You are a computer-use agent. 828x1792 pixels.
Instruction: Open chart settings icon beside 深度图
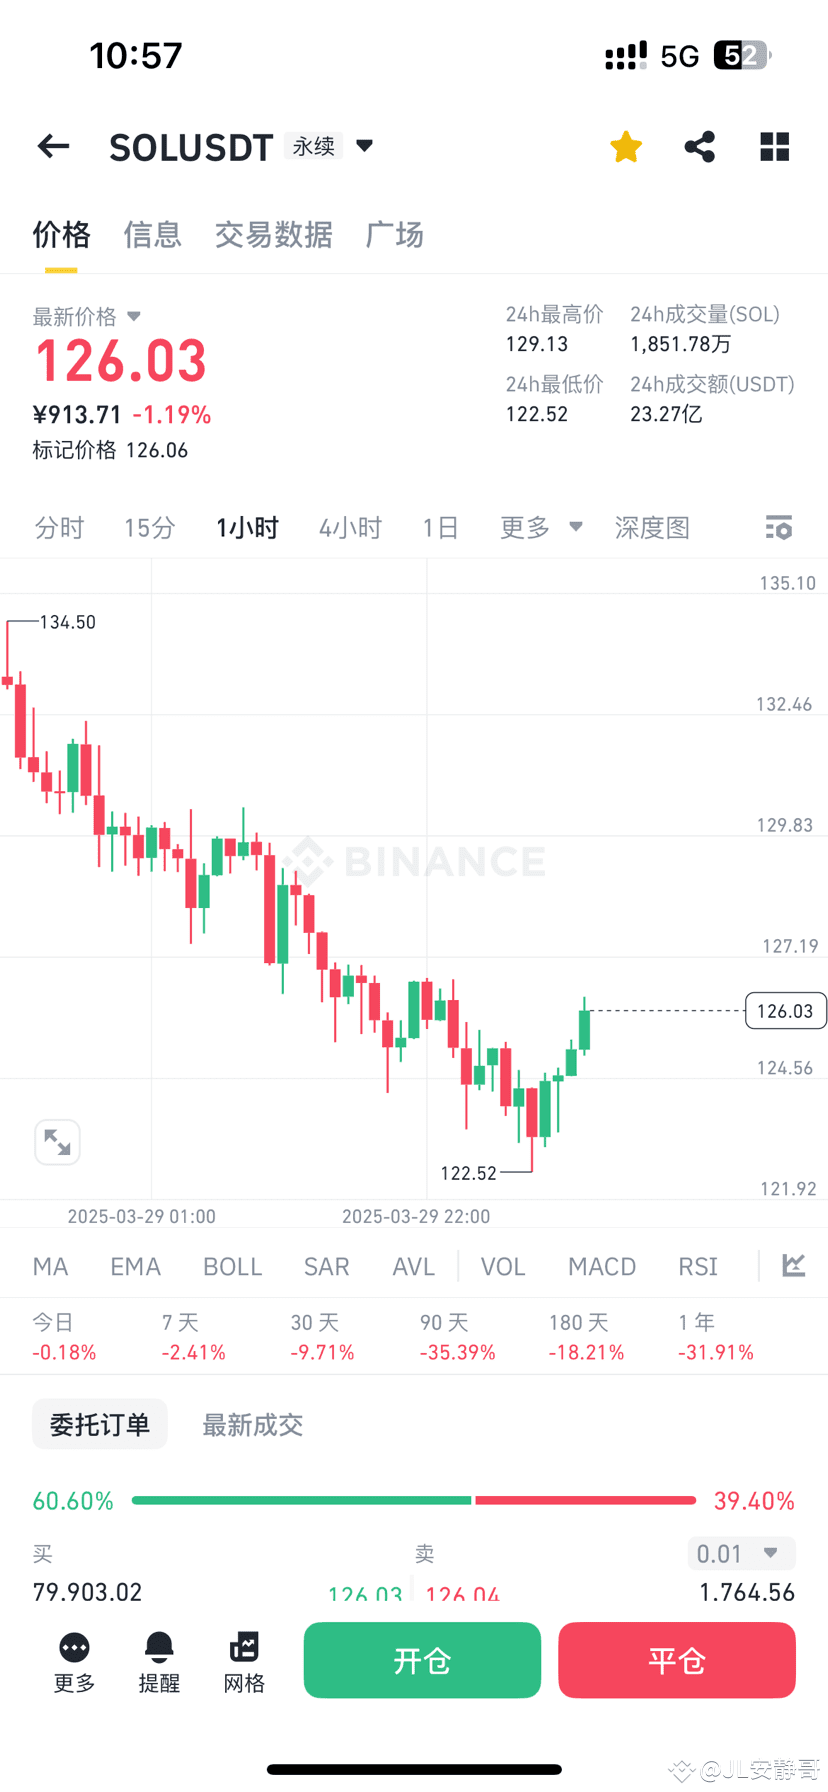(x=778, y=527)
